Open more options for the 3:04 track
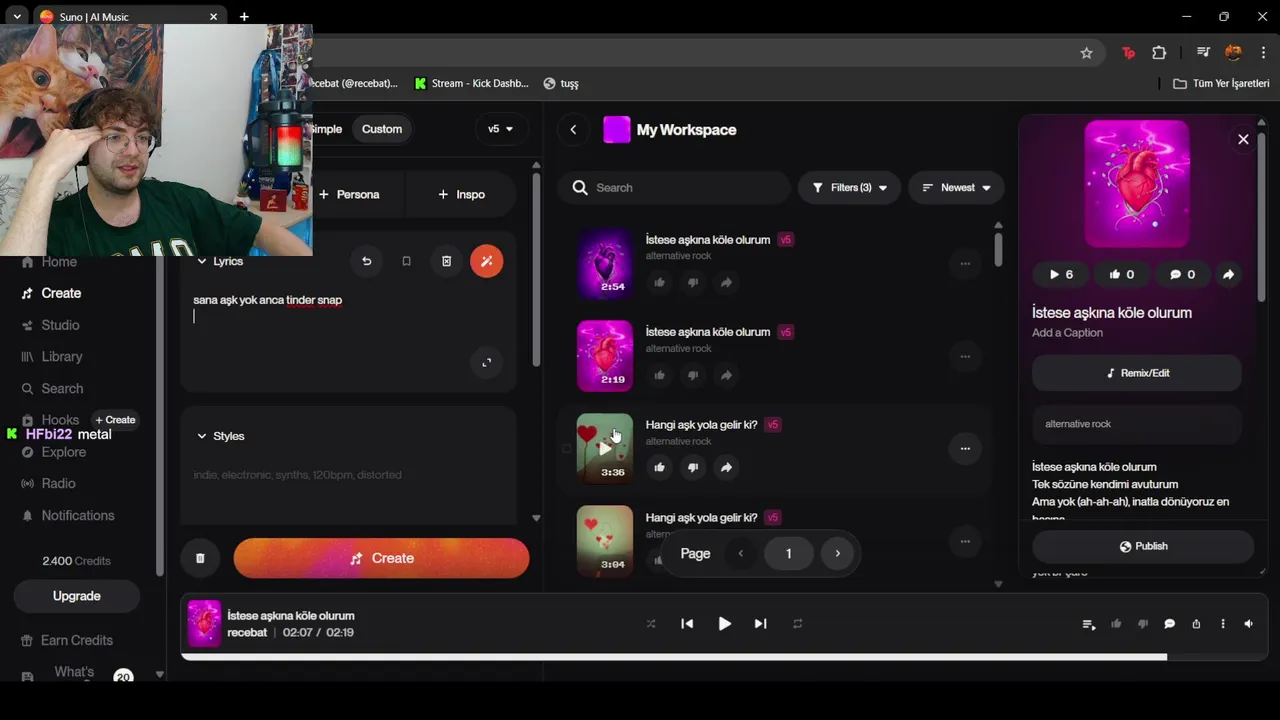 (x=965, y=541)
